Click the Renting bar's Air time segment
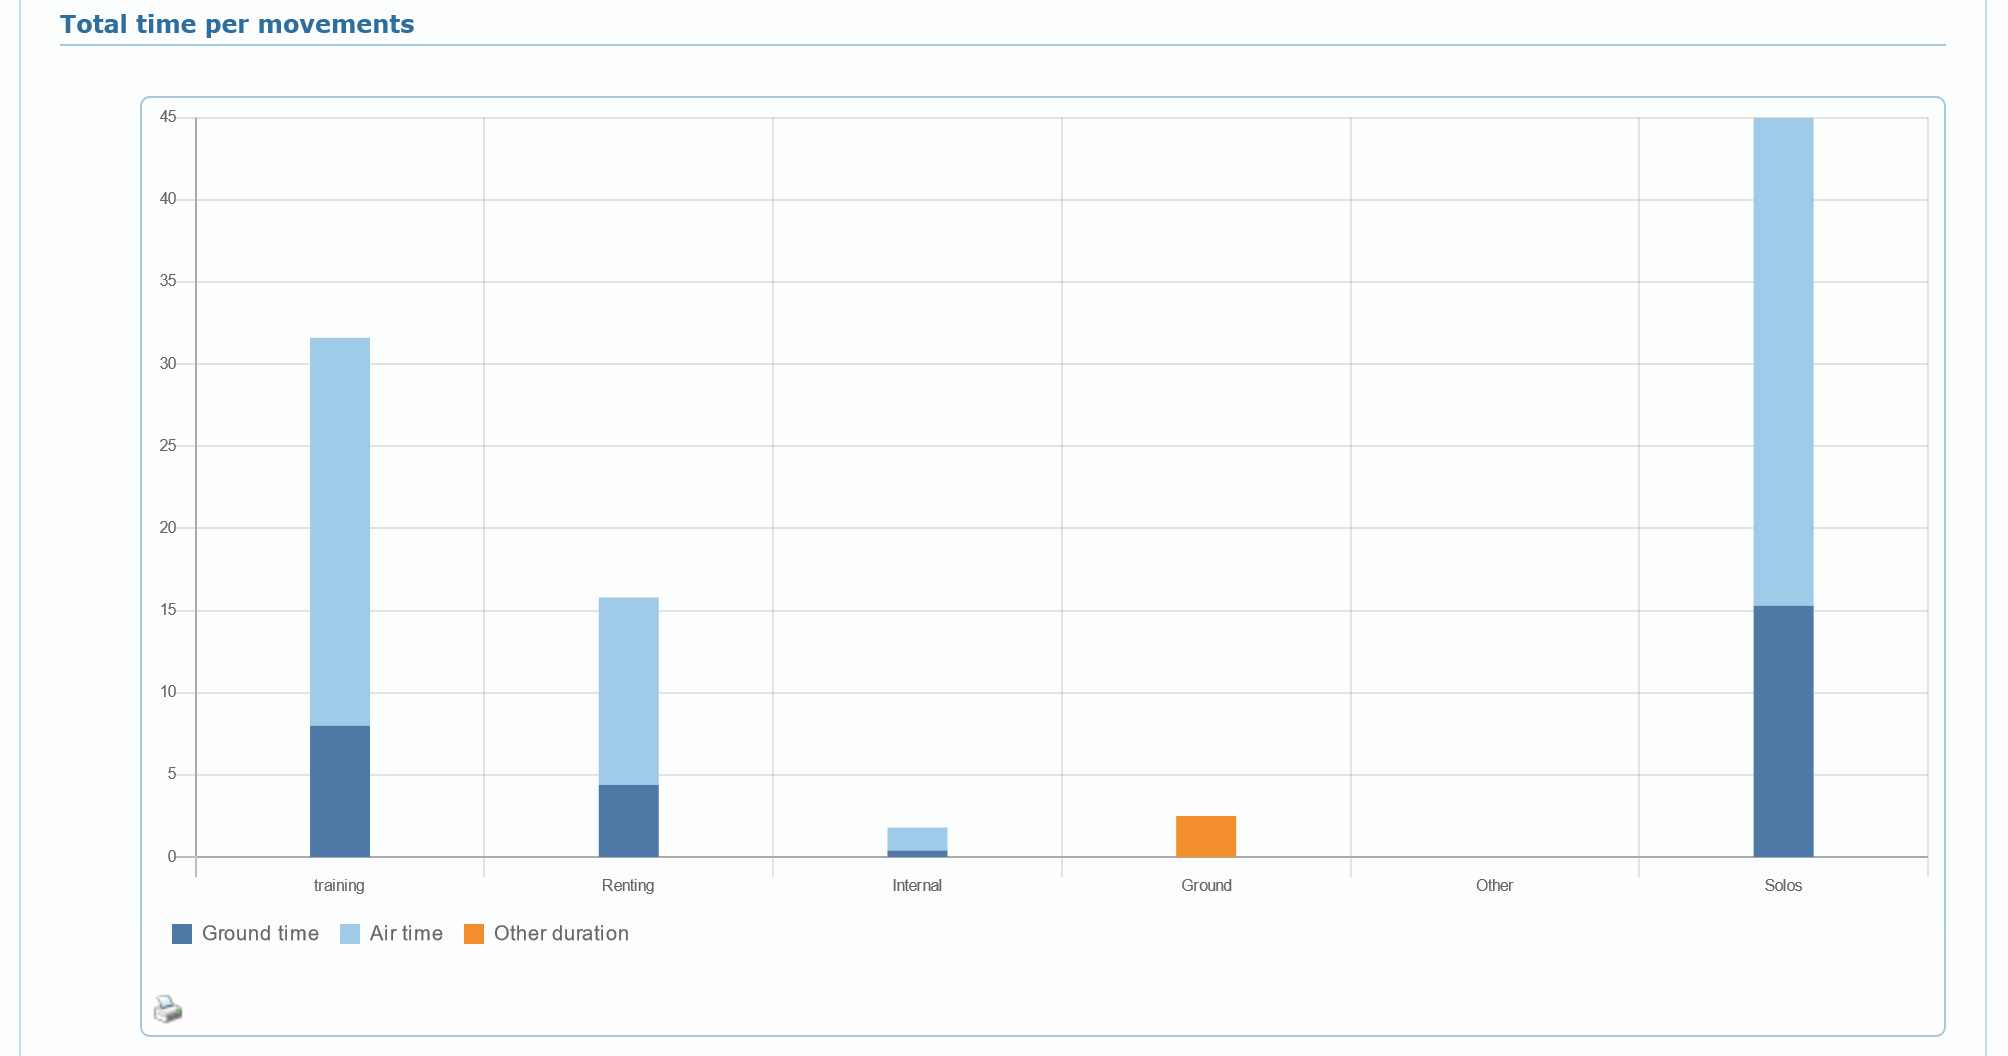2008x1056 pixels. click(628, 691)
